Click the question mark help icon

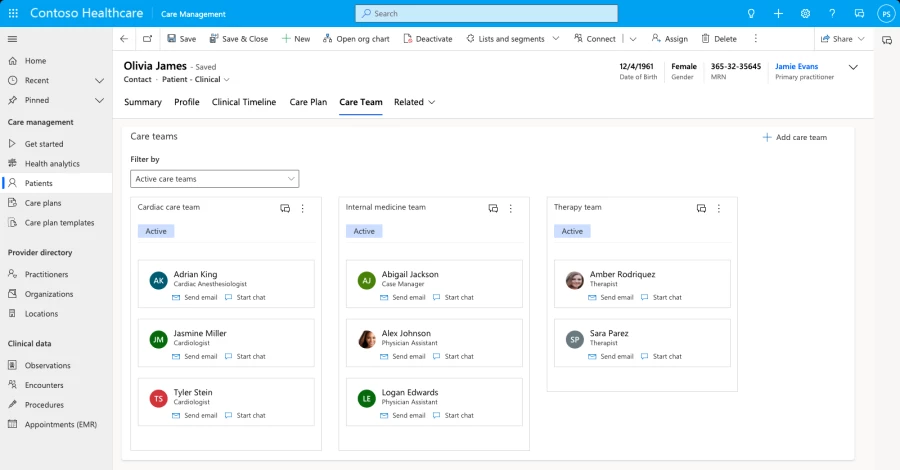pyautogui.click(x=832, y=13)
